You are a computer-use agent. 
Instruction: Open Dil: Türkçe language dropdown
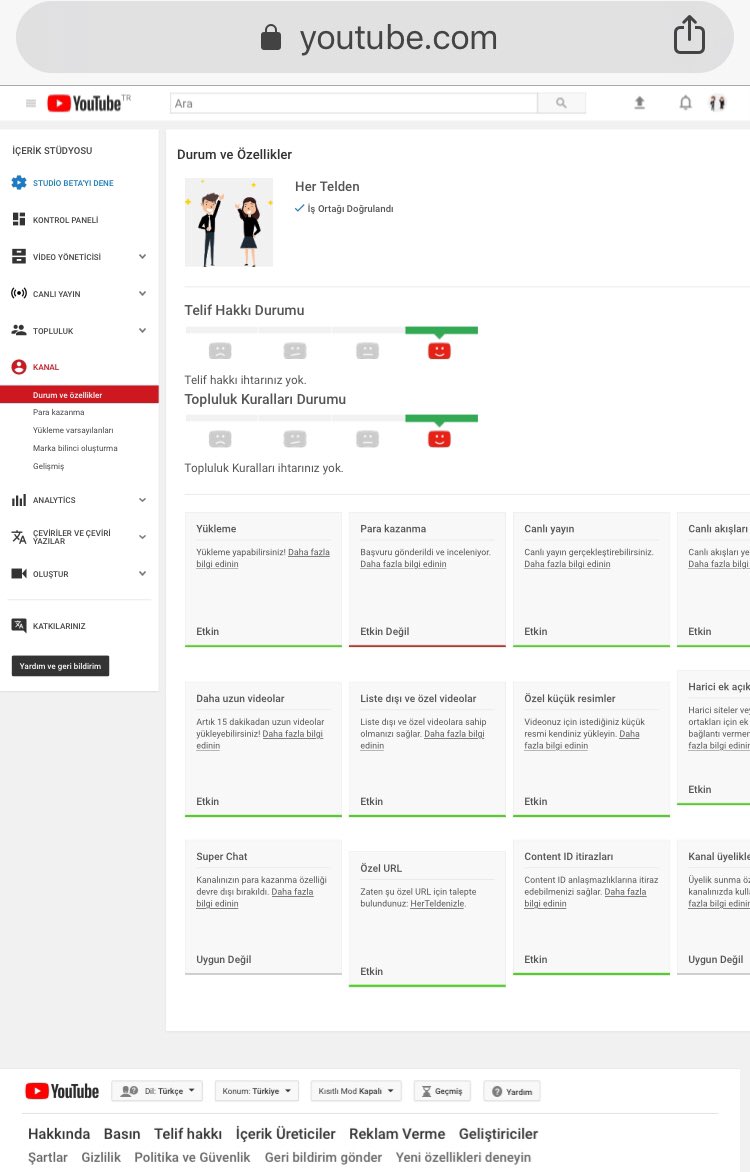coord(157,1091)
